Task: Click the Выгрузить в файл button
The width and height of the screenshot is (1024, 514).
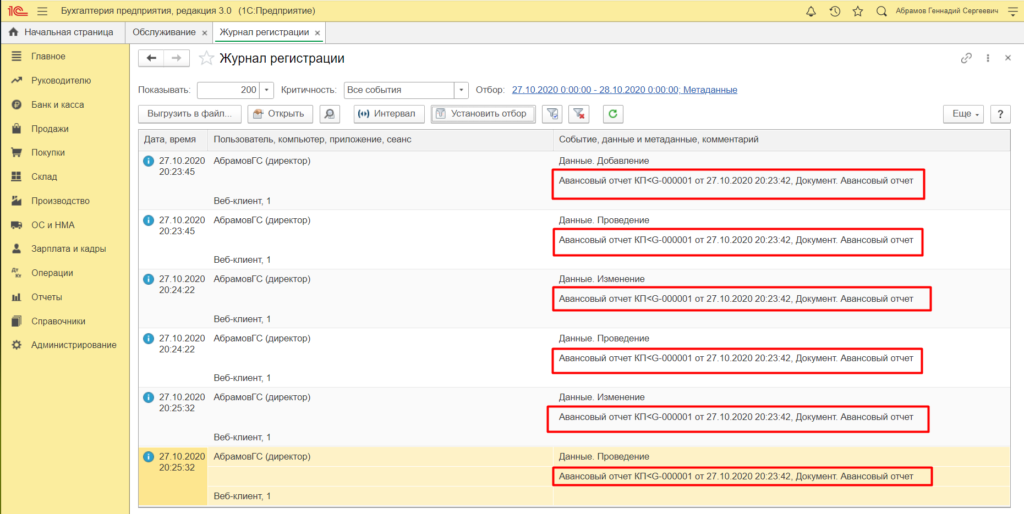Action: (x=190, y=114)
